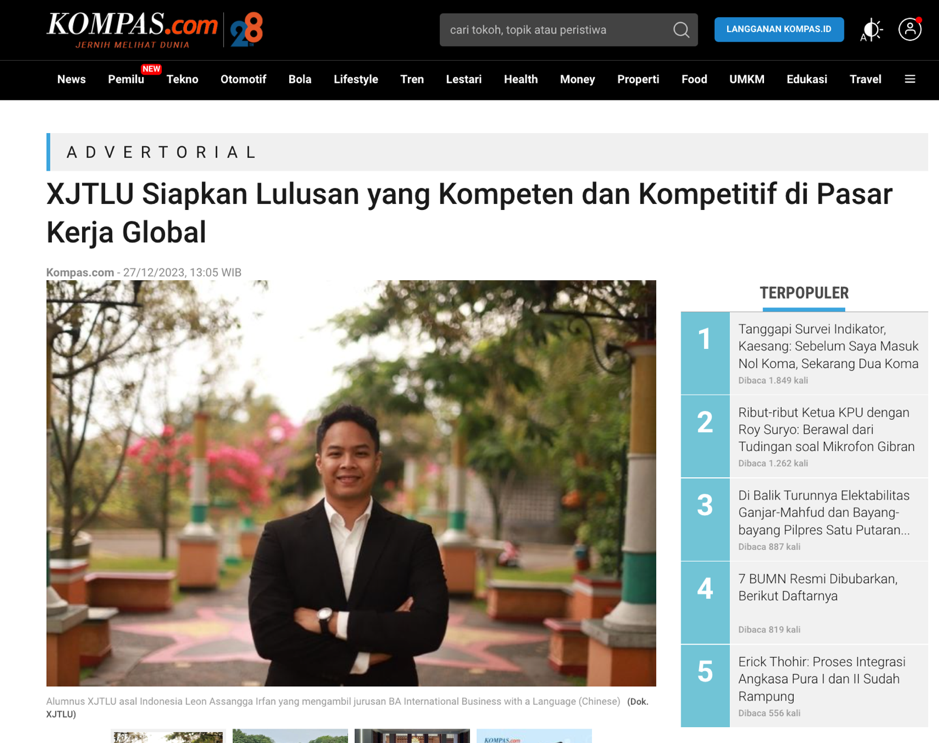Viewport: 939px width, 743px height.
Task: Click "Dibaca 1.262 kali" read count
Action: coord(773,463)
